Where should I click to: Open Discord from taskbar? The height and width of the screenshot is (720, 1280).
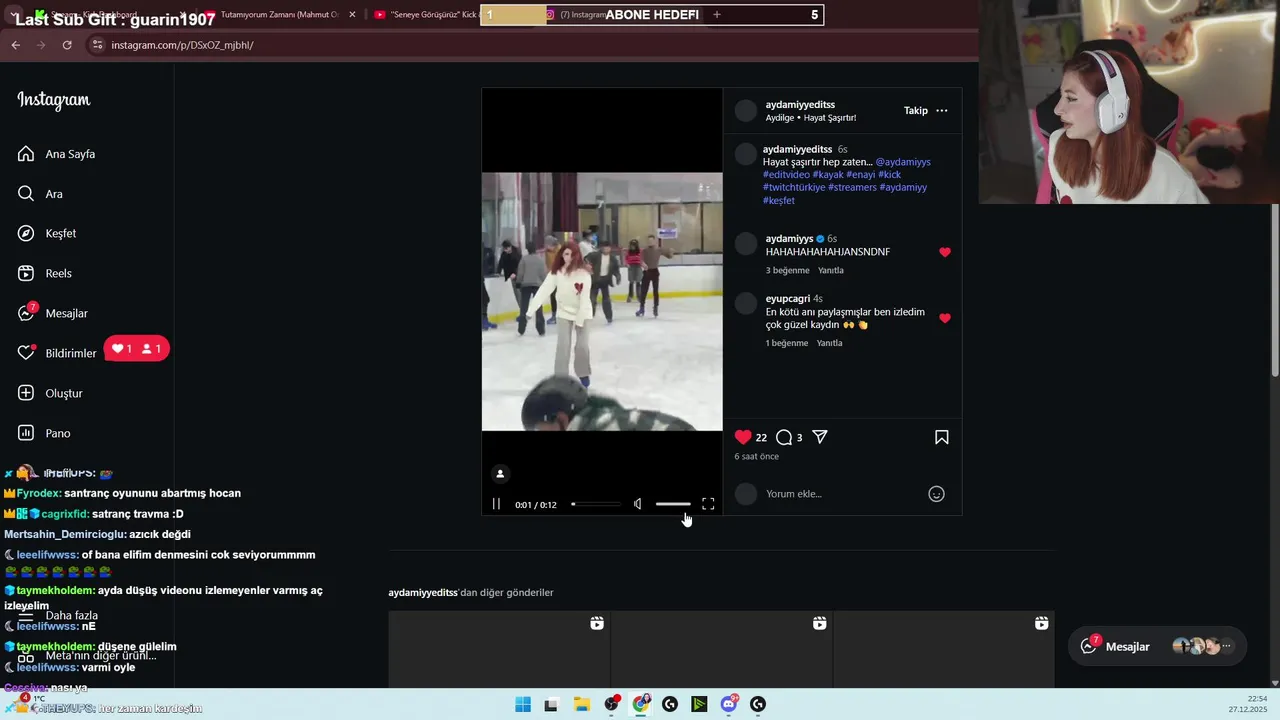[x=729, y=704]
